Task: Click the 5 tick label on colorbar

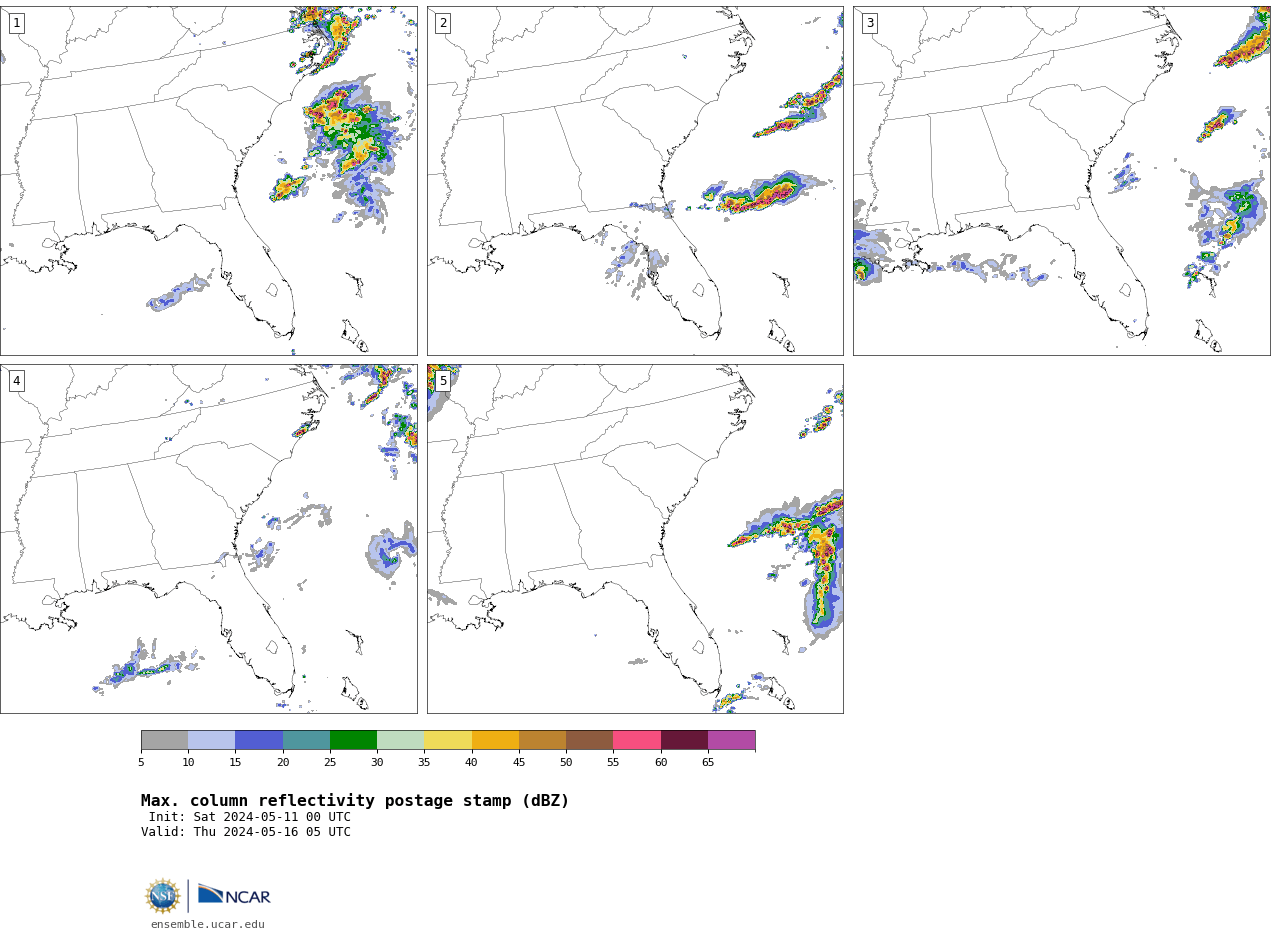Action: [x=141, y=763]
